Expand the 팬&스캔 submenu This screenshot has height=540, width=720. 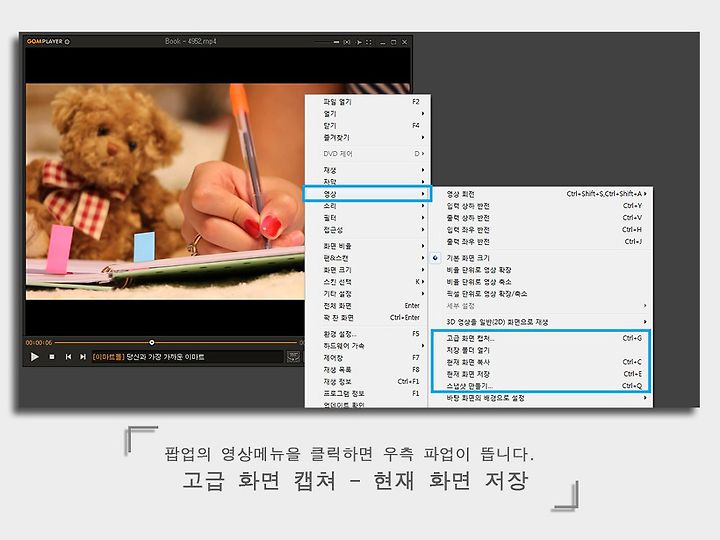[x=367, y=259]
